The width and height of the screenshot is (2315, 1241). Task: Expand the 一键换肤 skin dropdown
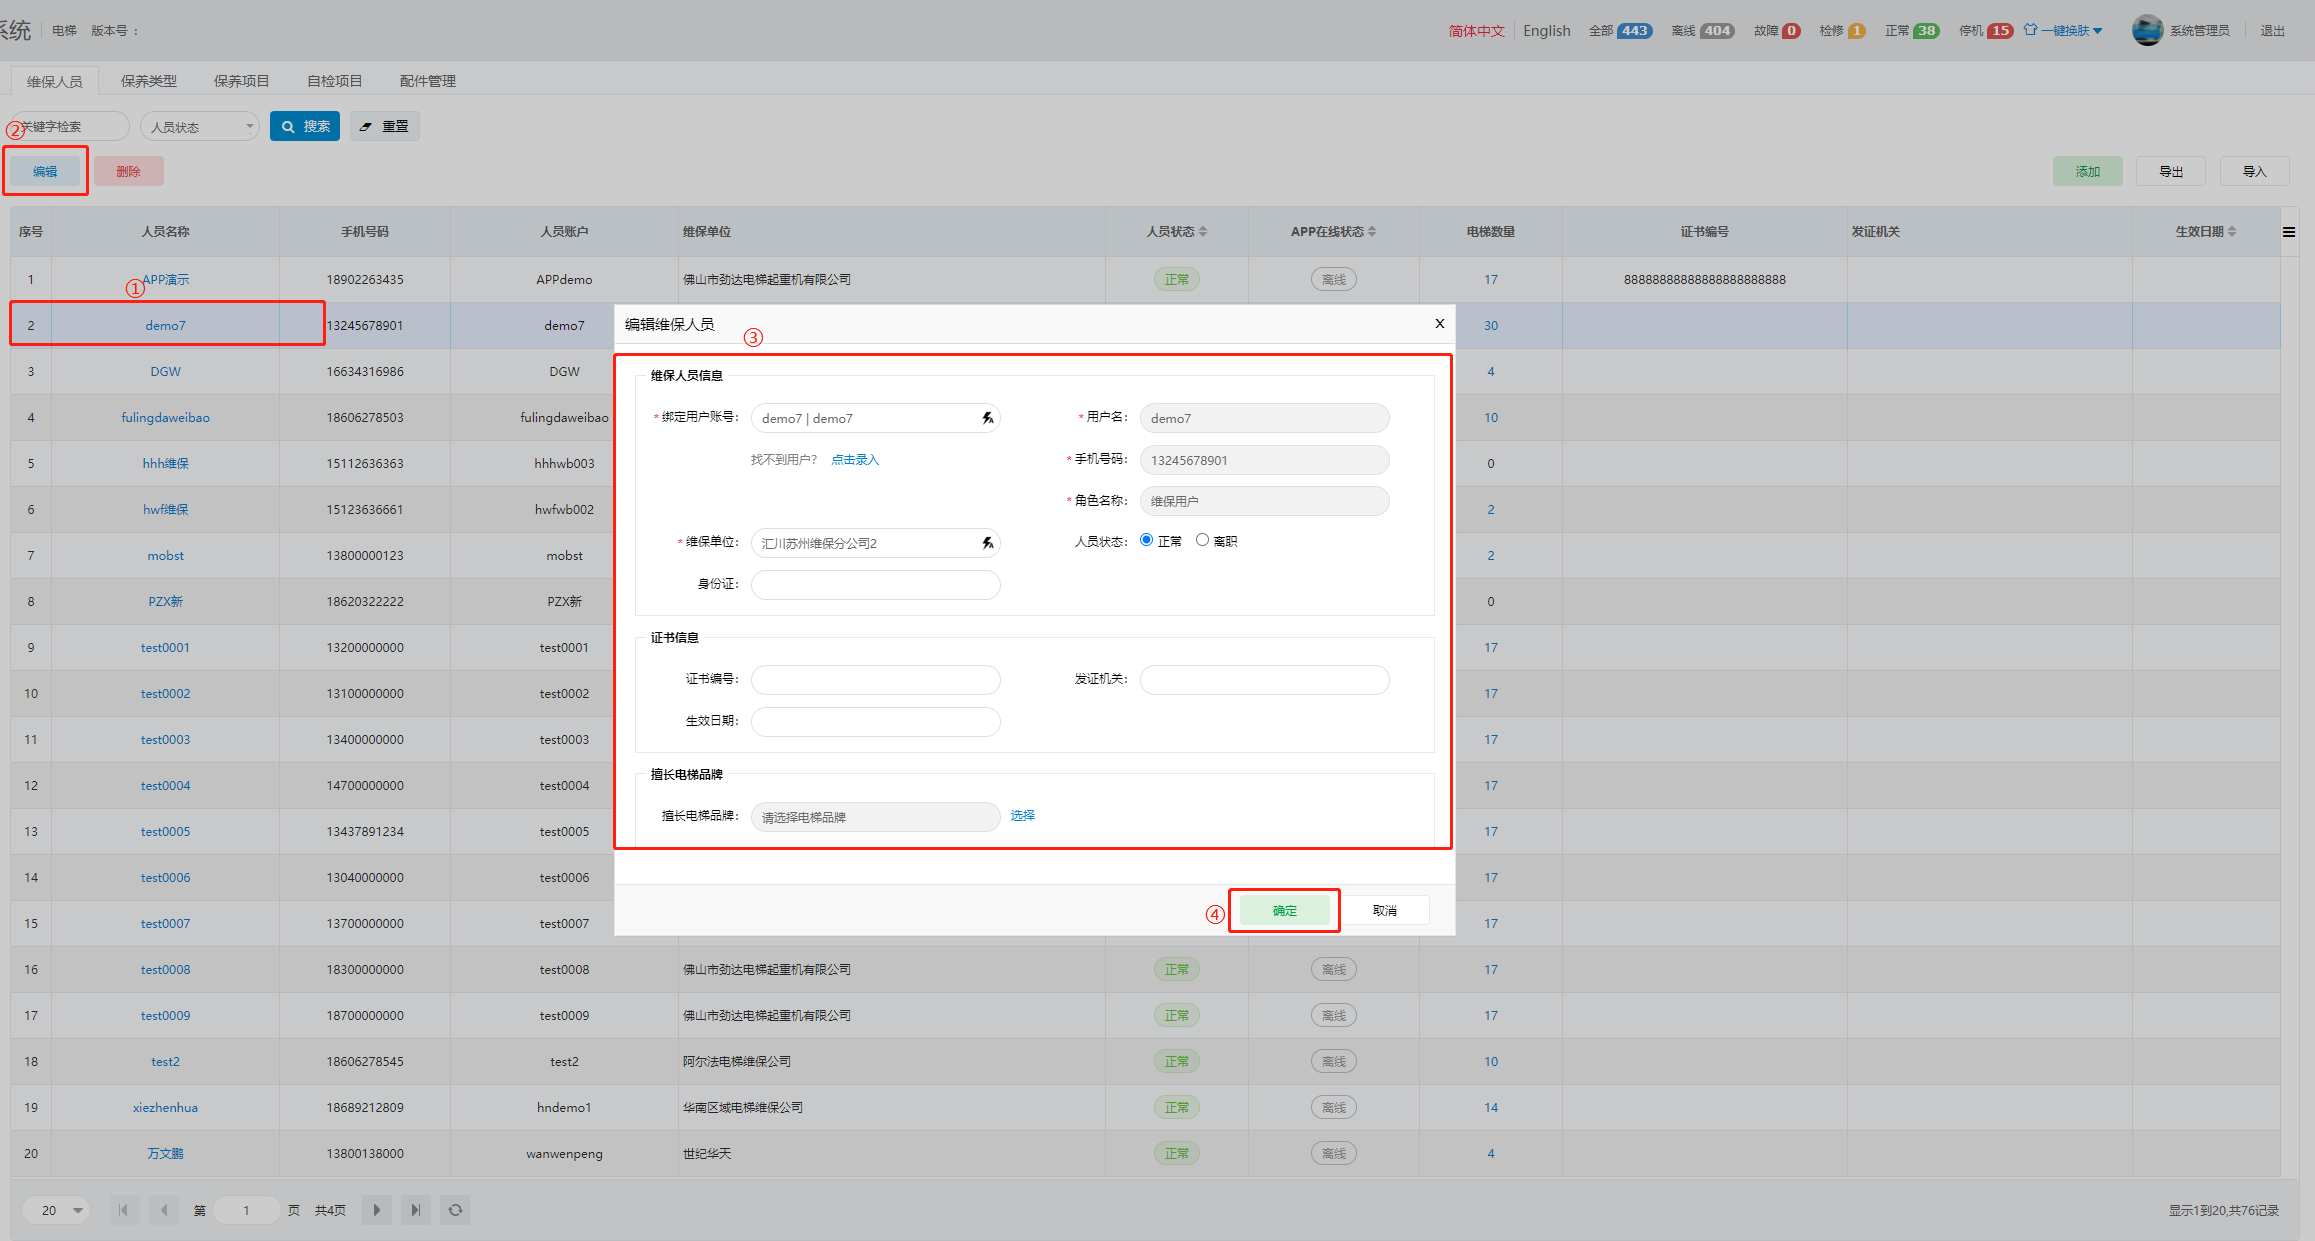tap(2068, 31)
